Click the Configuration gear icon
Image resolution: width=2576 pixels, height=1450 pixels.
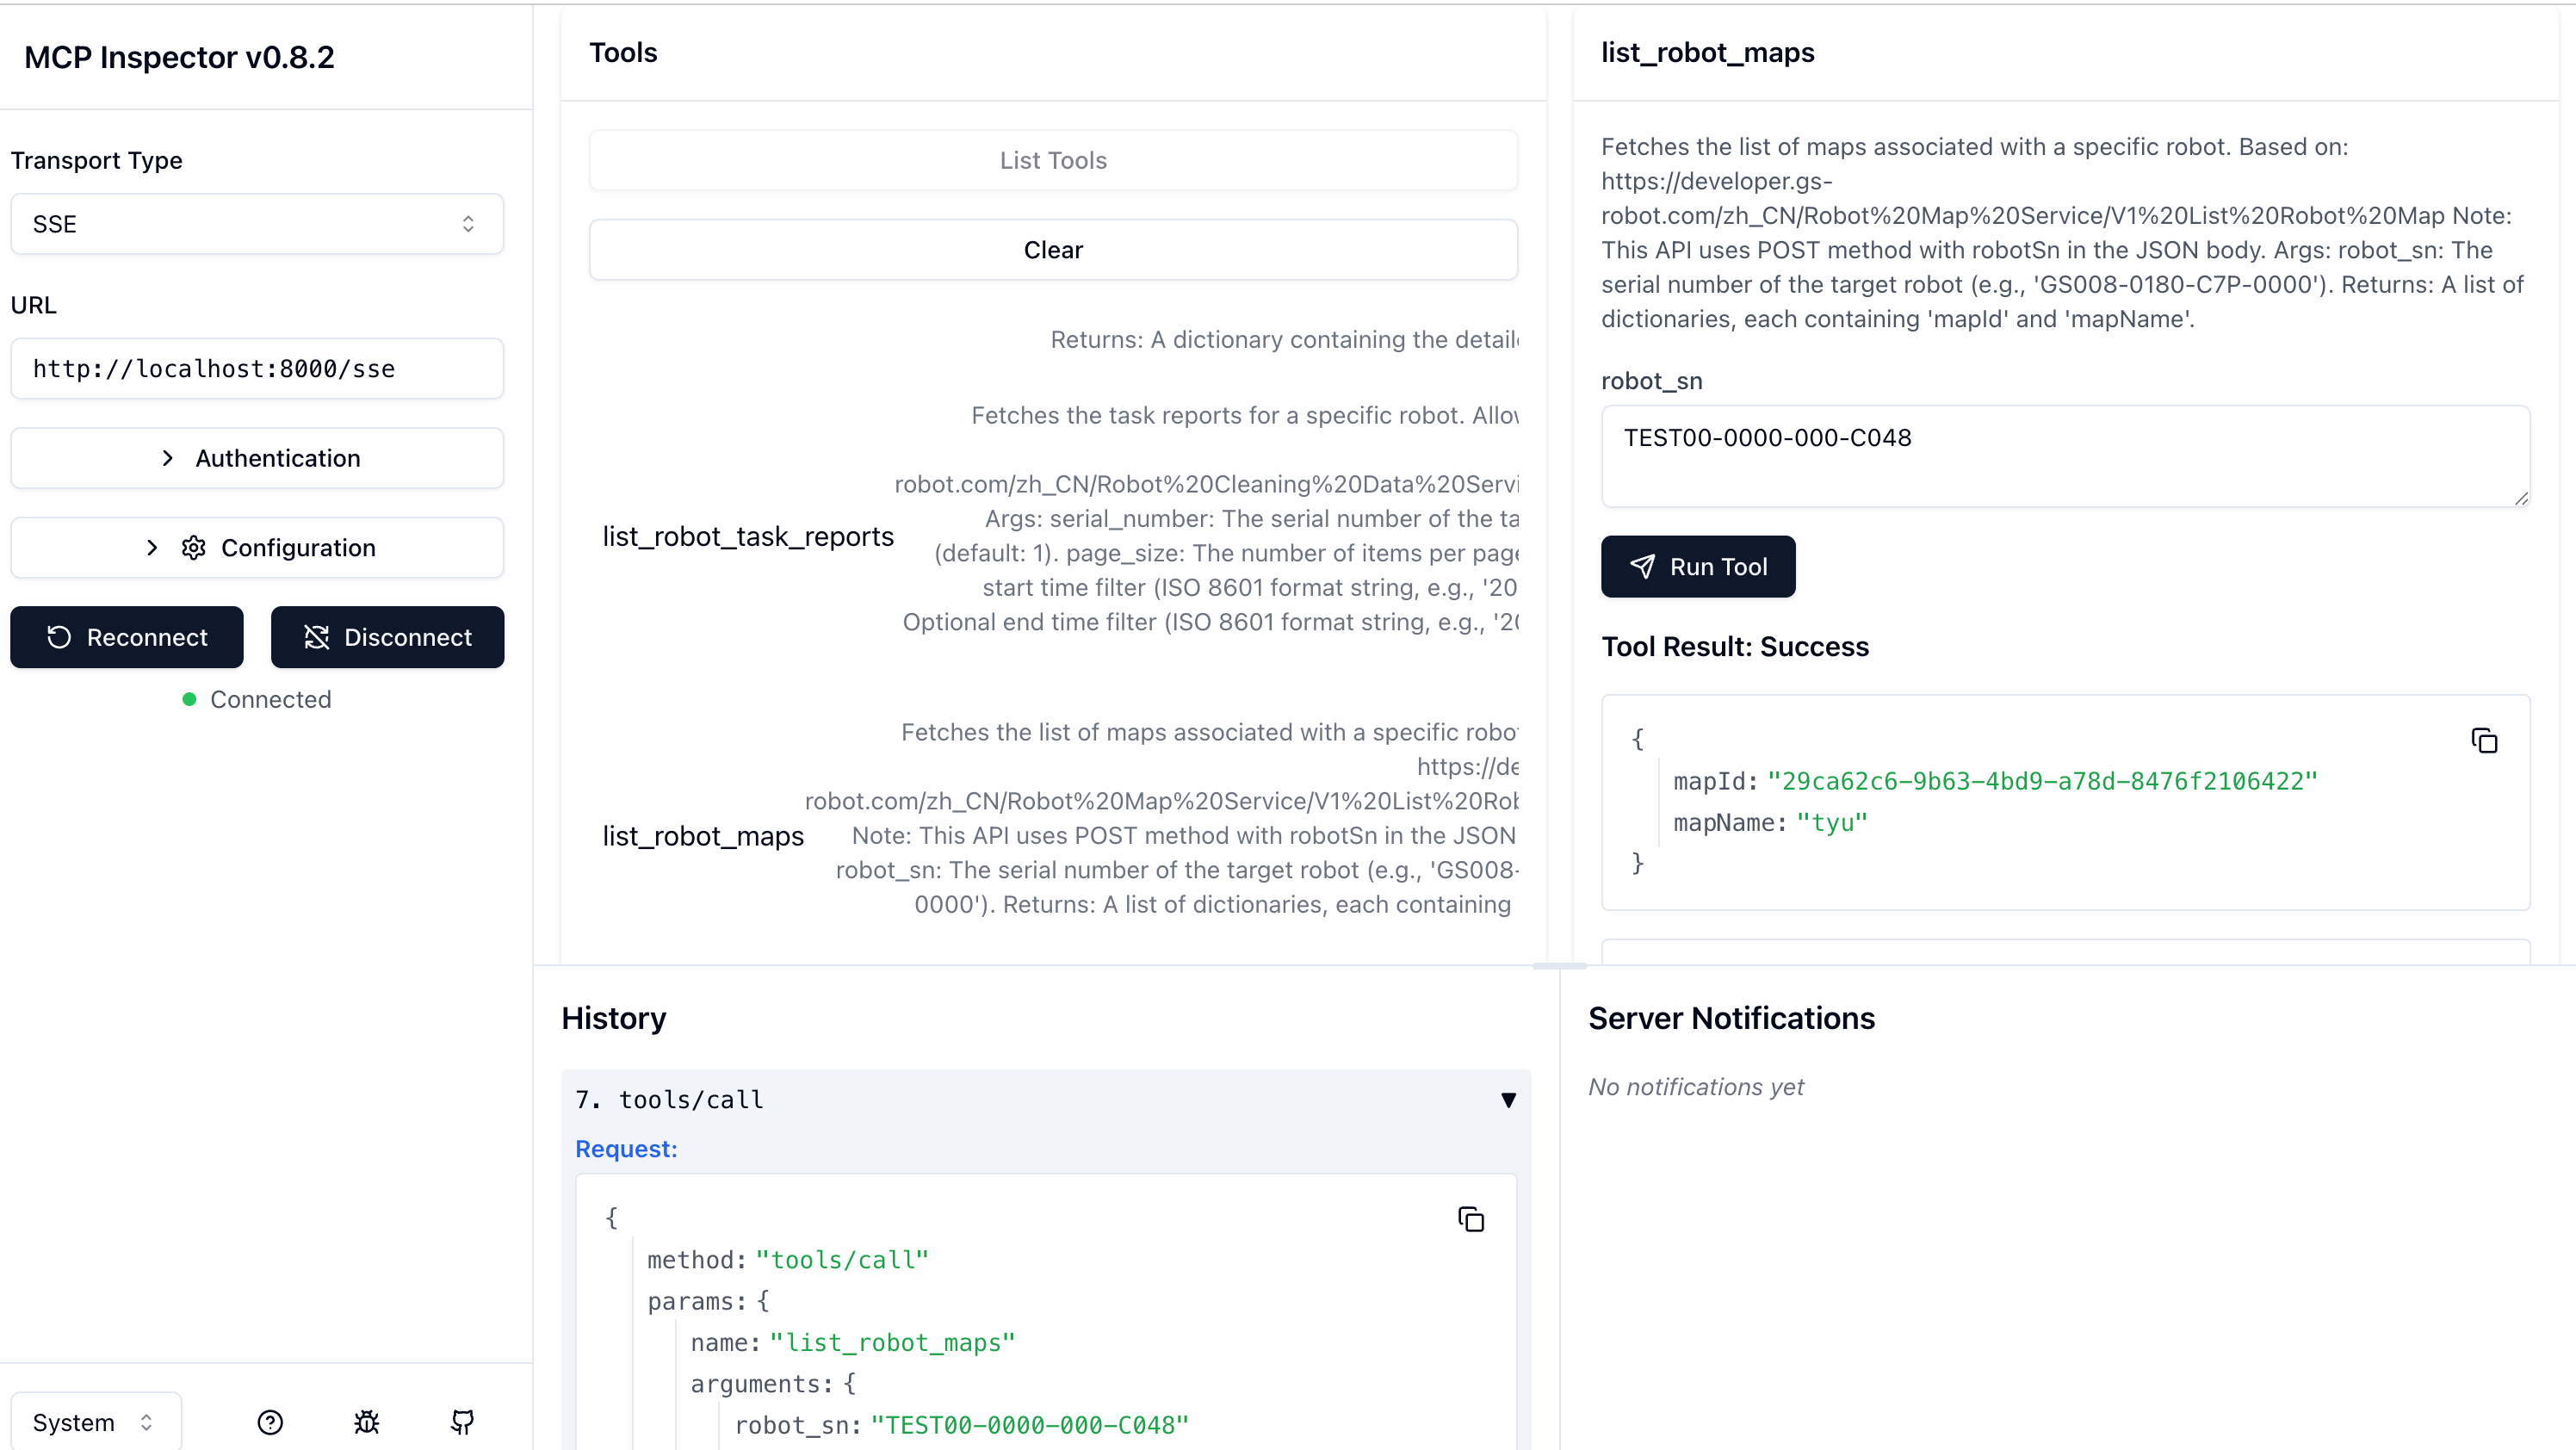pos(194,548)
